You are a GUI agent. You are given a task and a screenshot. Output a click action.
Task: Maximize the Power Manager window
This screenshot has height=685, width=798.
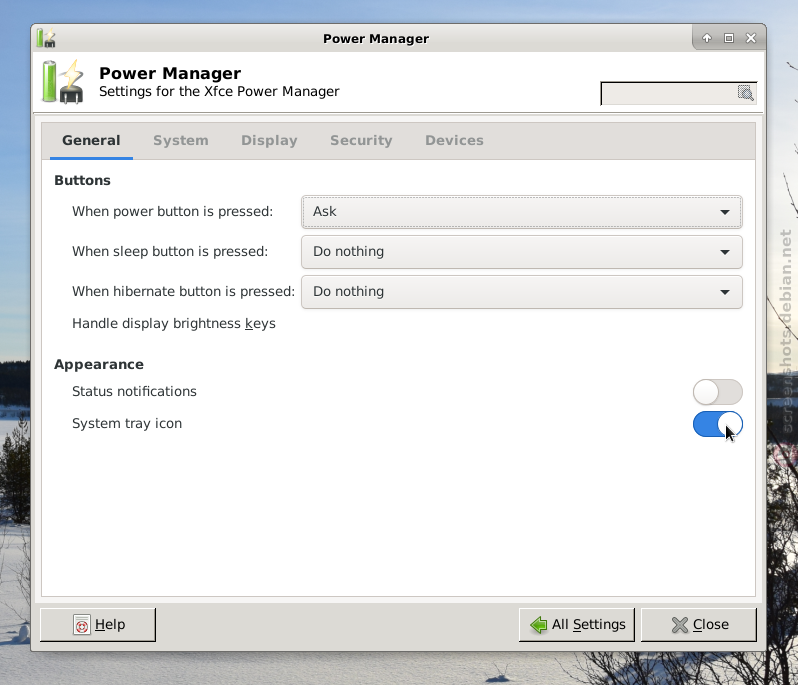click(729, 38)
